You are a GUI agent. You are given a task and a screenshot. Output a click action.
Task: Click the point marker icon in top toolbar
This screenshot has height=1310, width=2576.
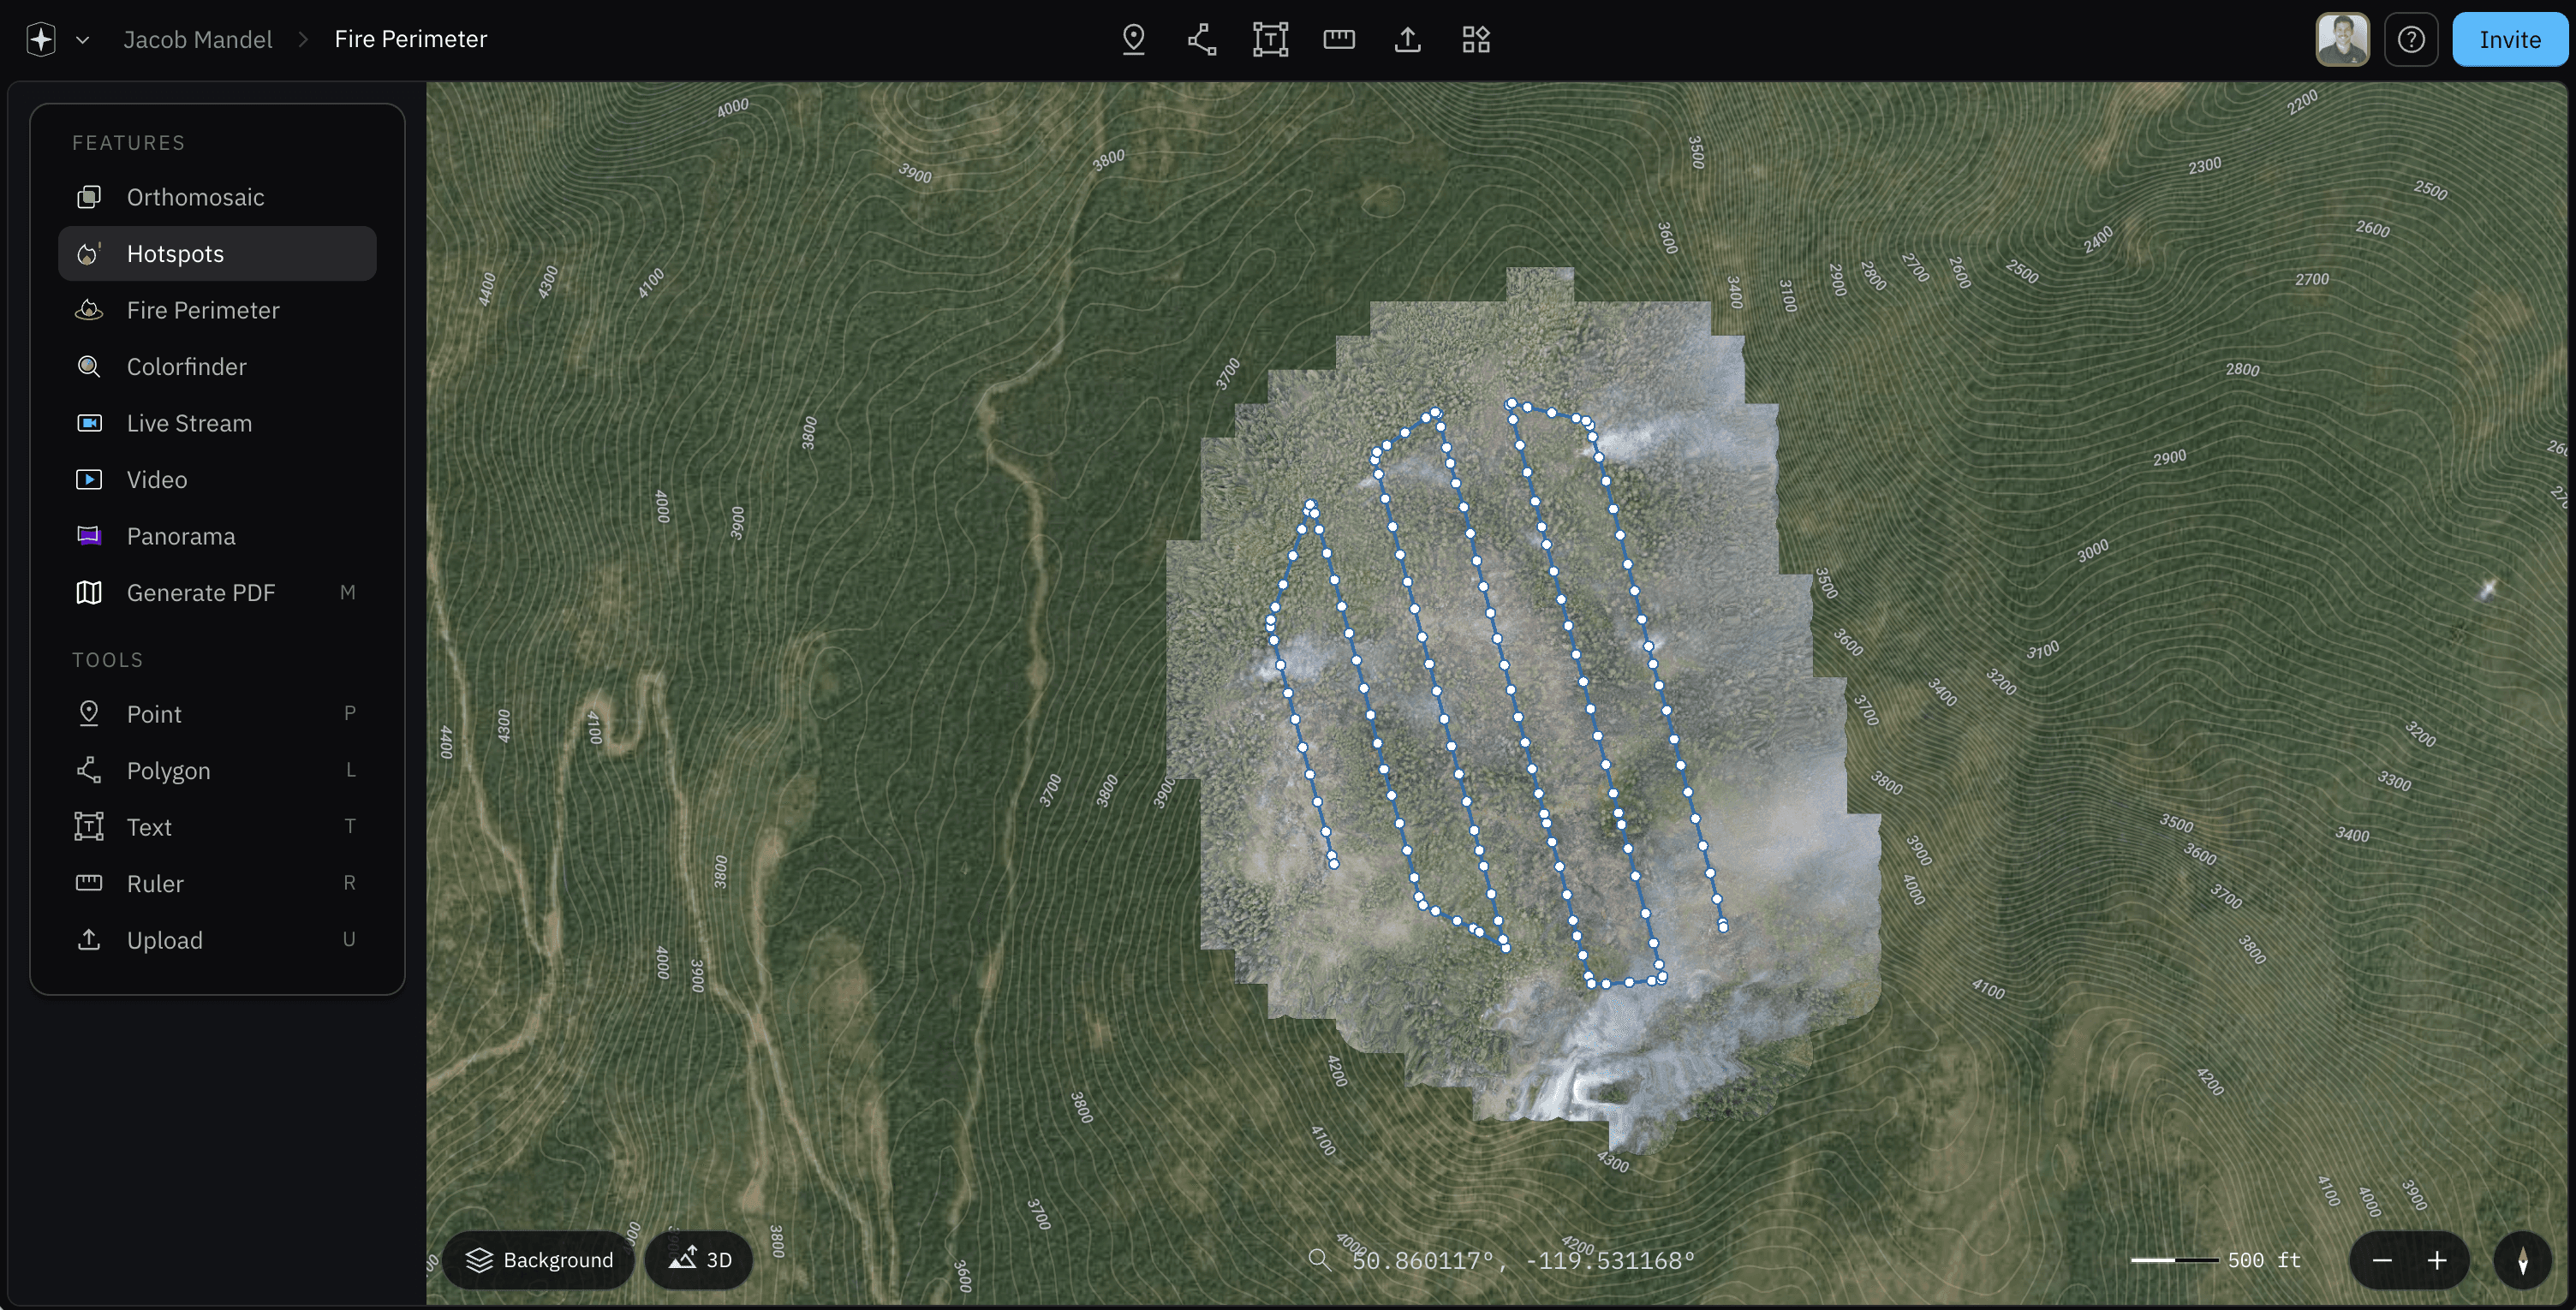pyautogui.click(x=1133, y=39)
